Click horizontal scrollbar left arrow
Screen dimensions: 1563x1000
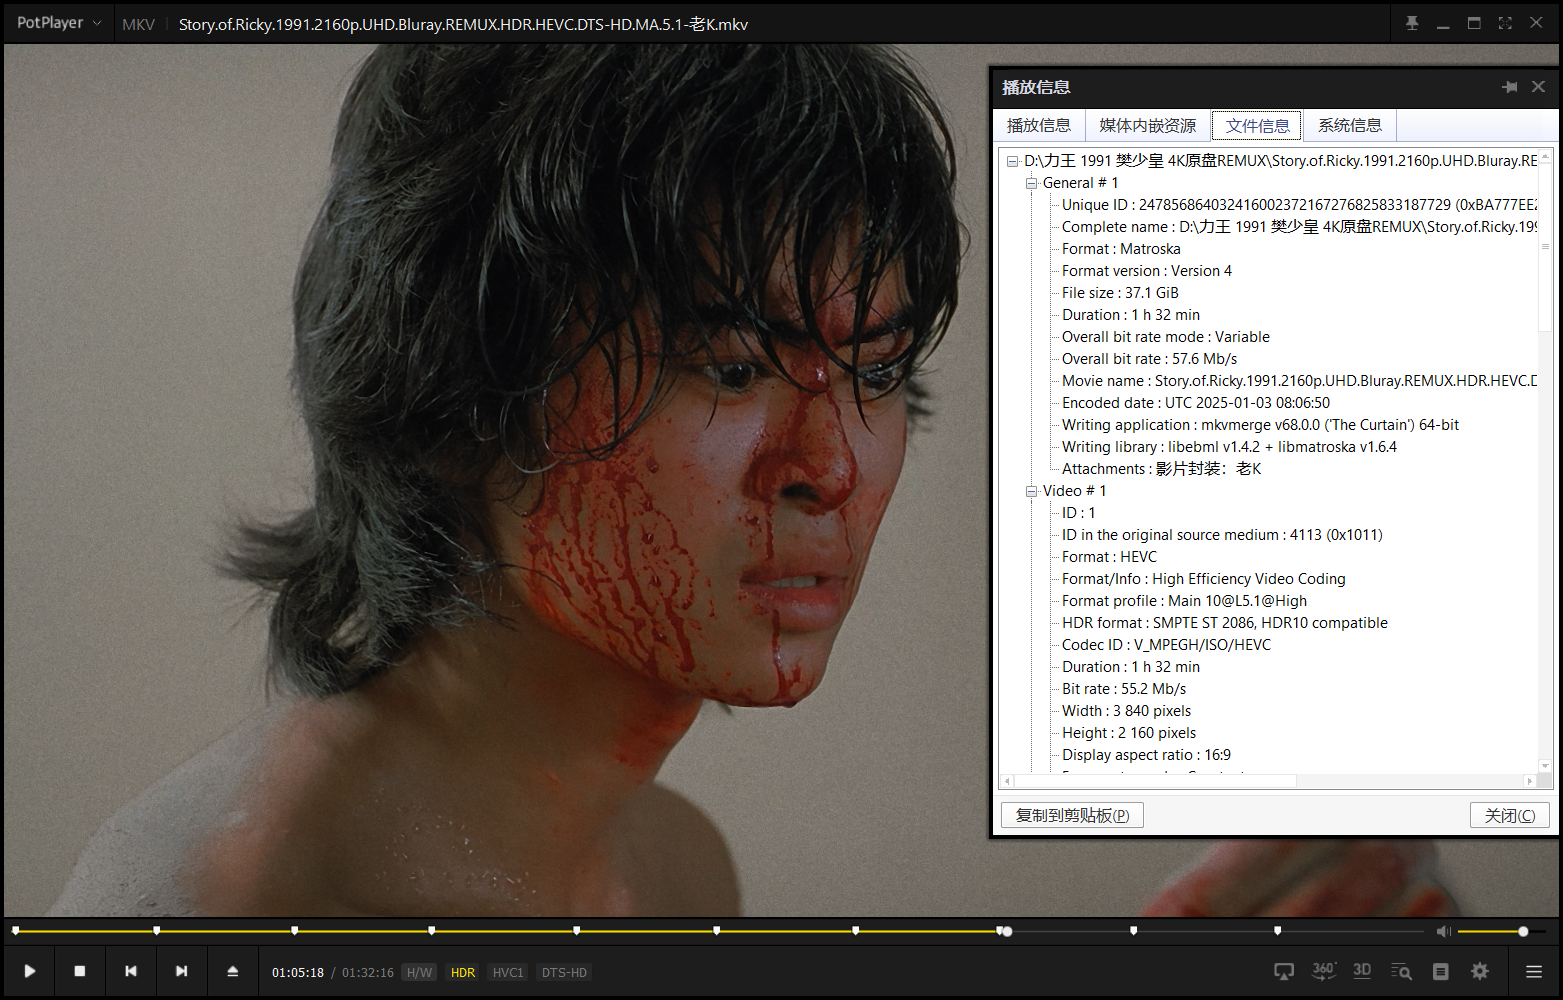coord(1008,781)
